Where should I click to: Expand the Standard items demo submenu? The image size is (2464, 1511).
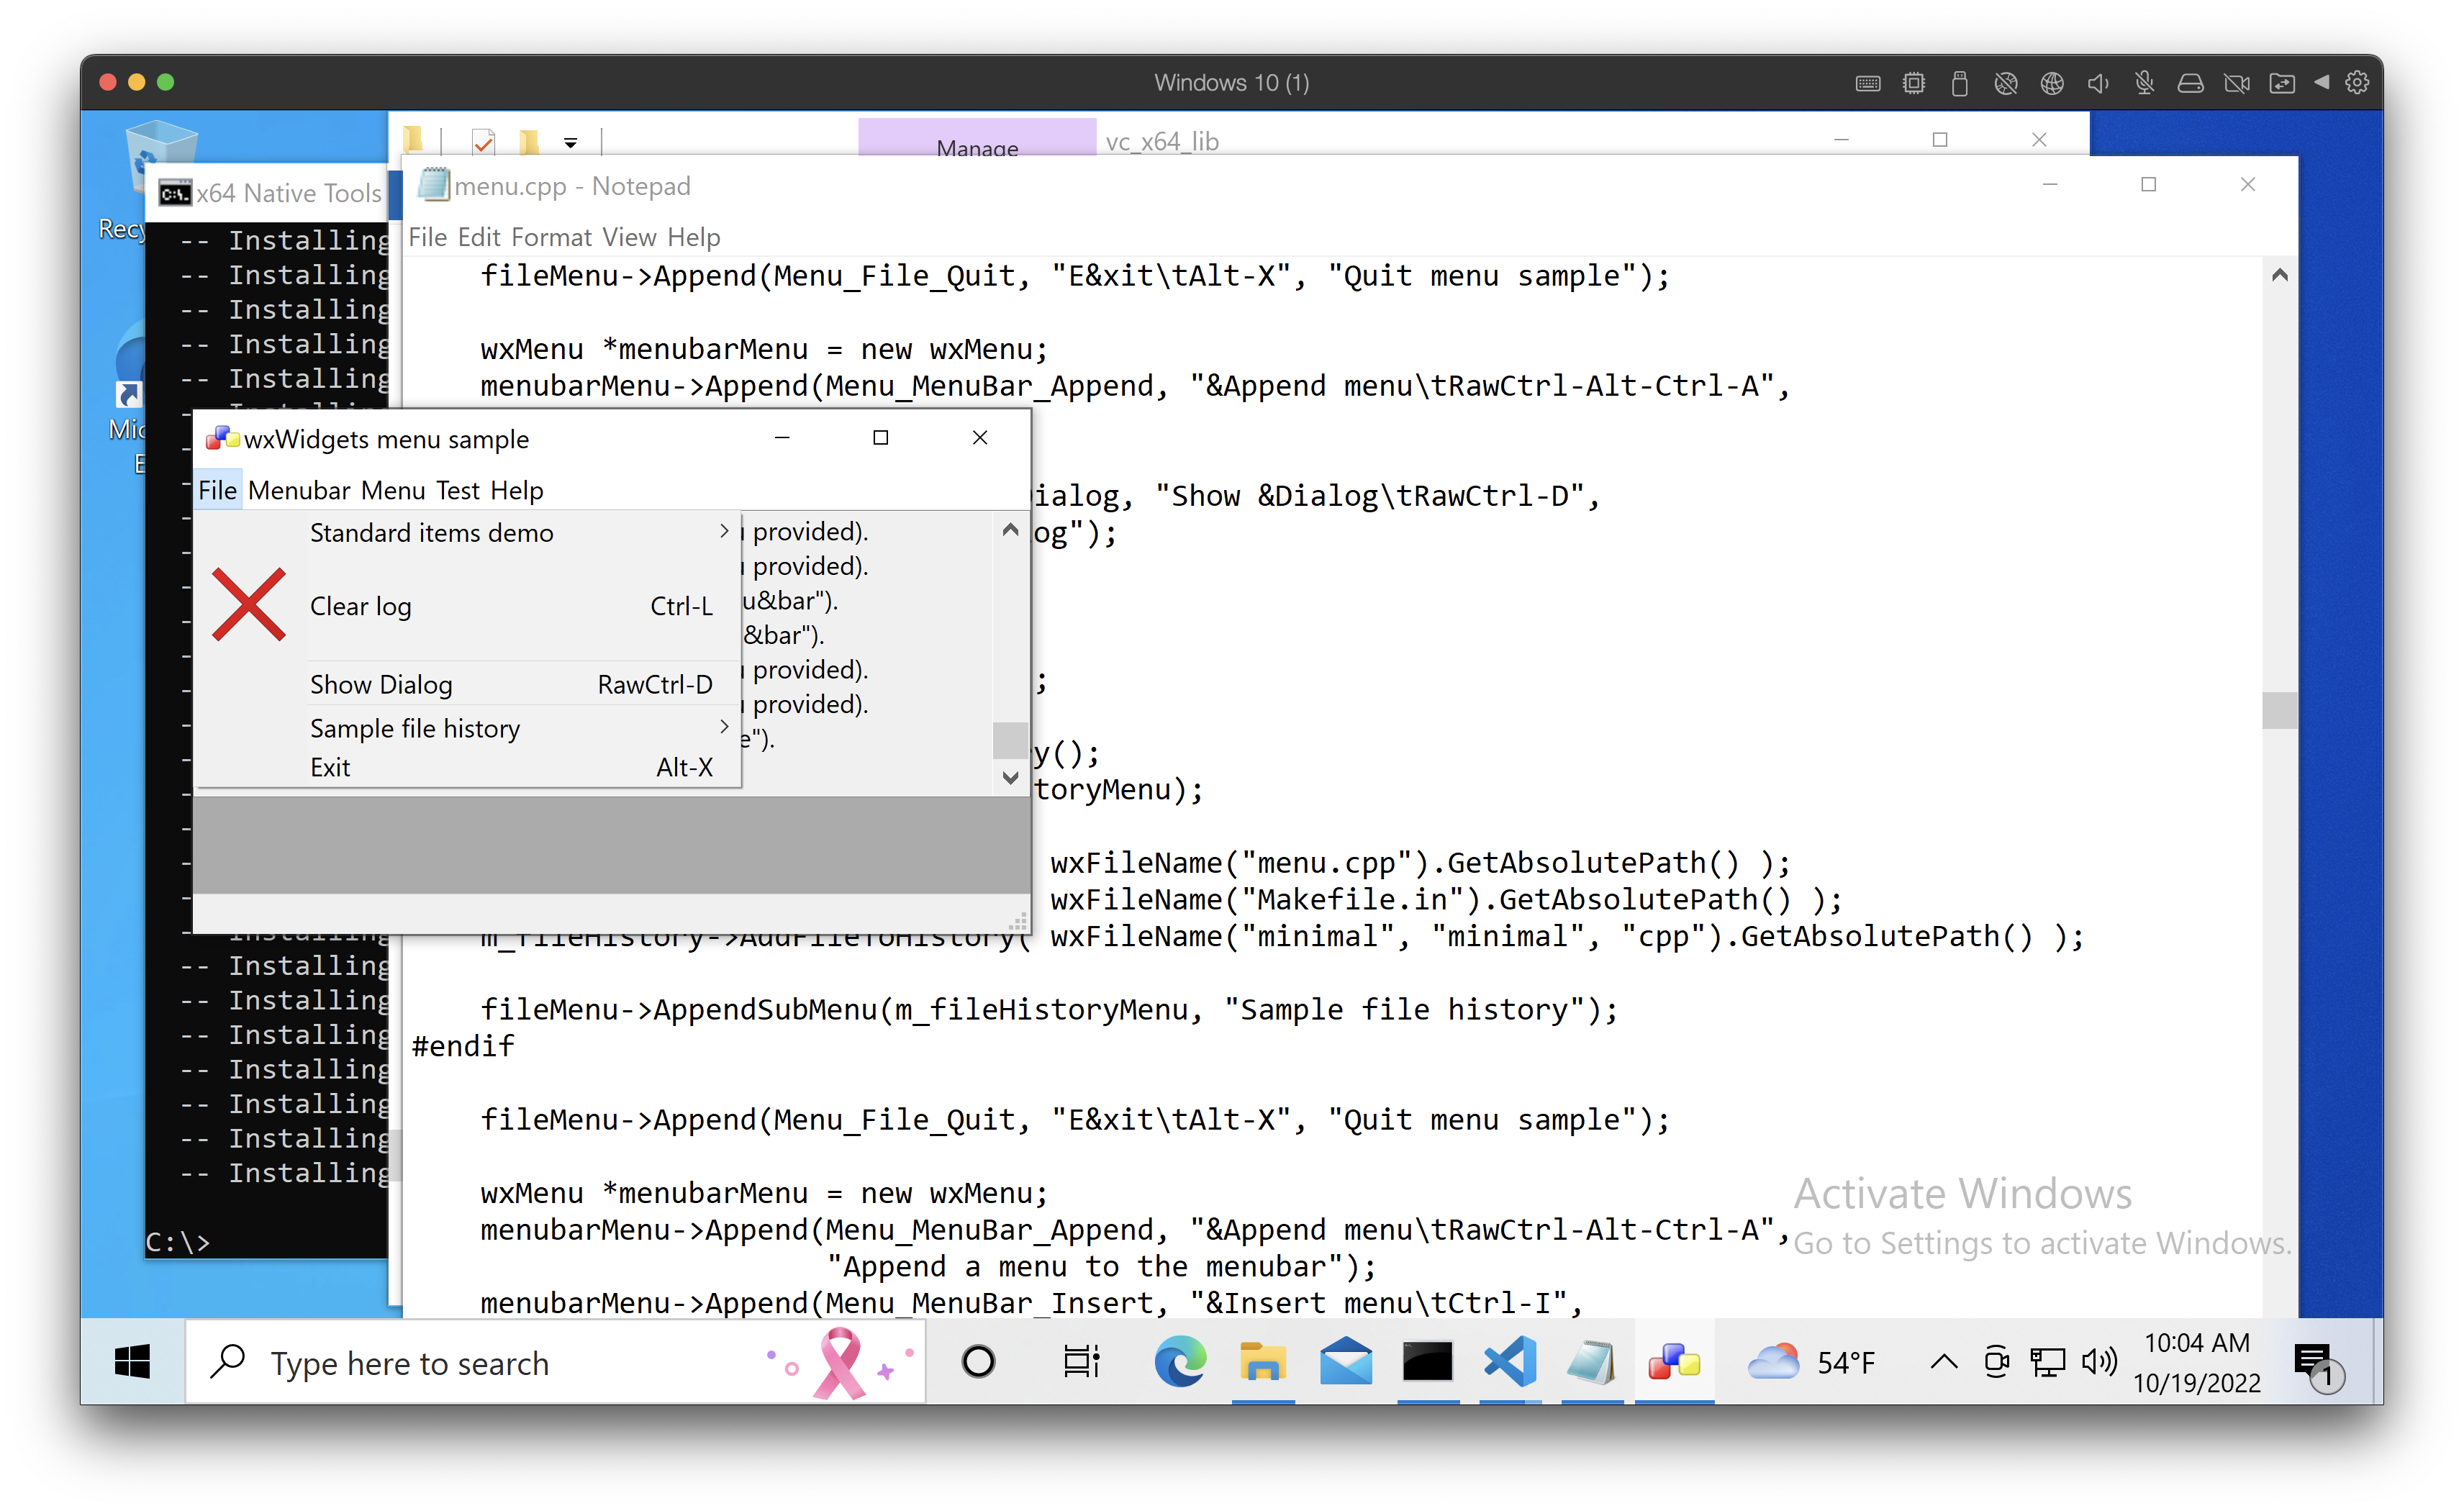pyautogui.click(x=431, y=532)
